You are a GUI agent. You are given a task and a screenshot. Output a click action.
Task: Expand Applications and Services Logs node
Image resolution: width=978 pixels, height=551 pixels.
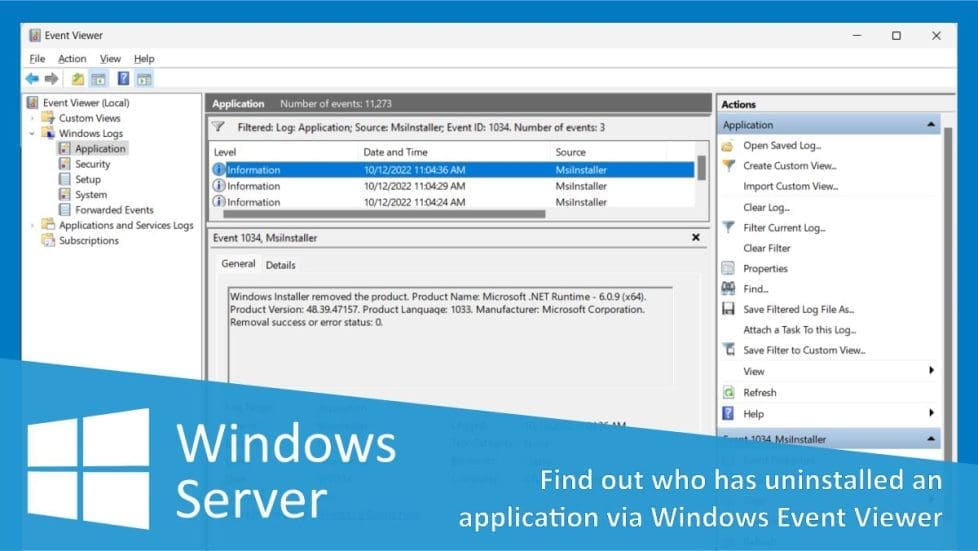coord(32,226)
